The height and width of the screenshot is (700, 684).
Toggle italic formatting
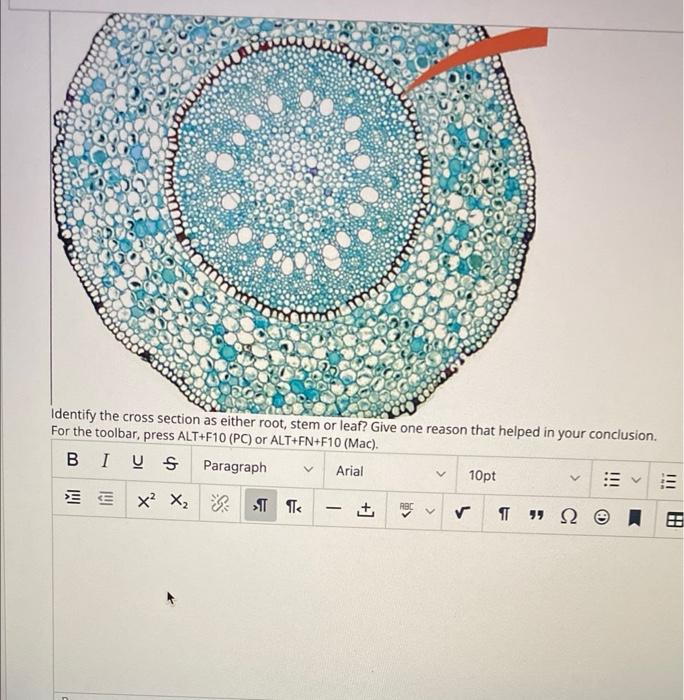click(105, 461)
